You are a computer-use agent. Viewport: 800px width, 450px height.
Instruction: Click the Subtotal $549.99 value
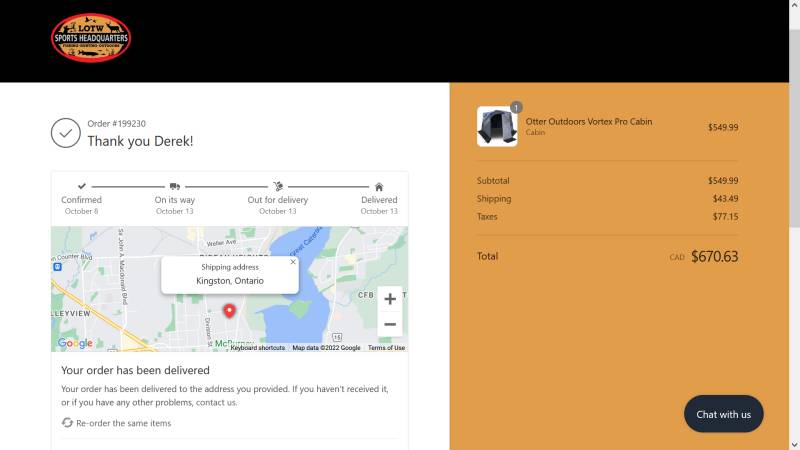[x=723, y=181]
